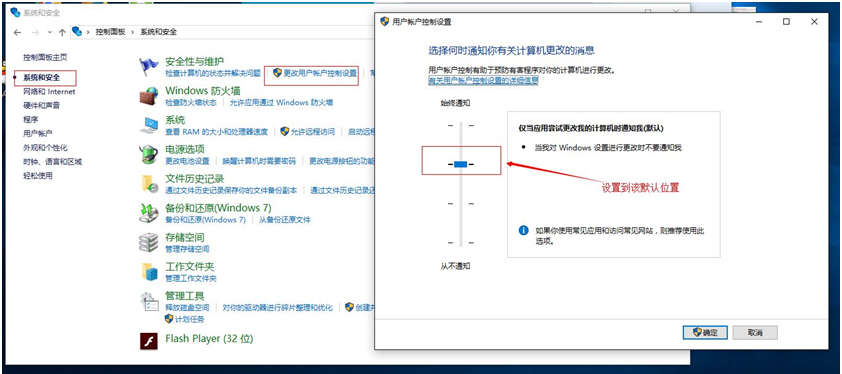Confirm UAC settings with 确定 button

coord(705,333)
